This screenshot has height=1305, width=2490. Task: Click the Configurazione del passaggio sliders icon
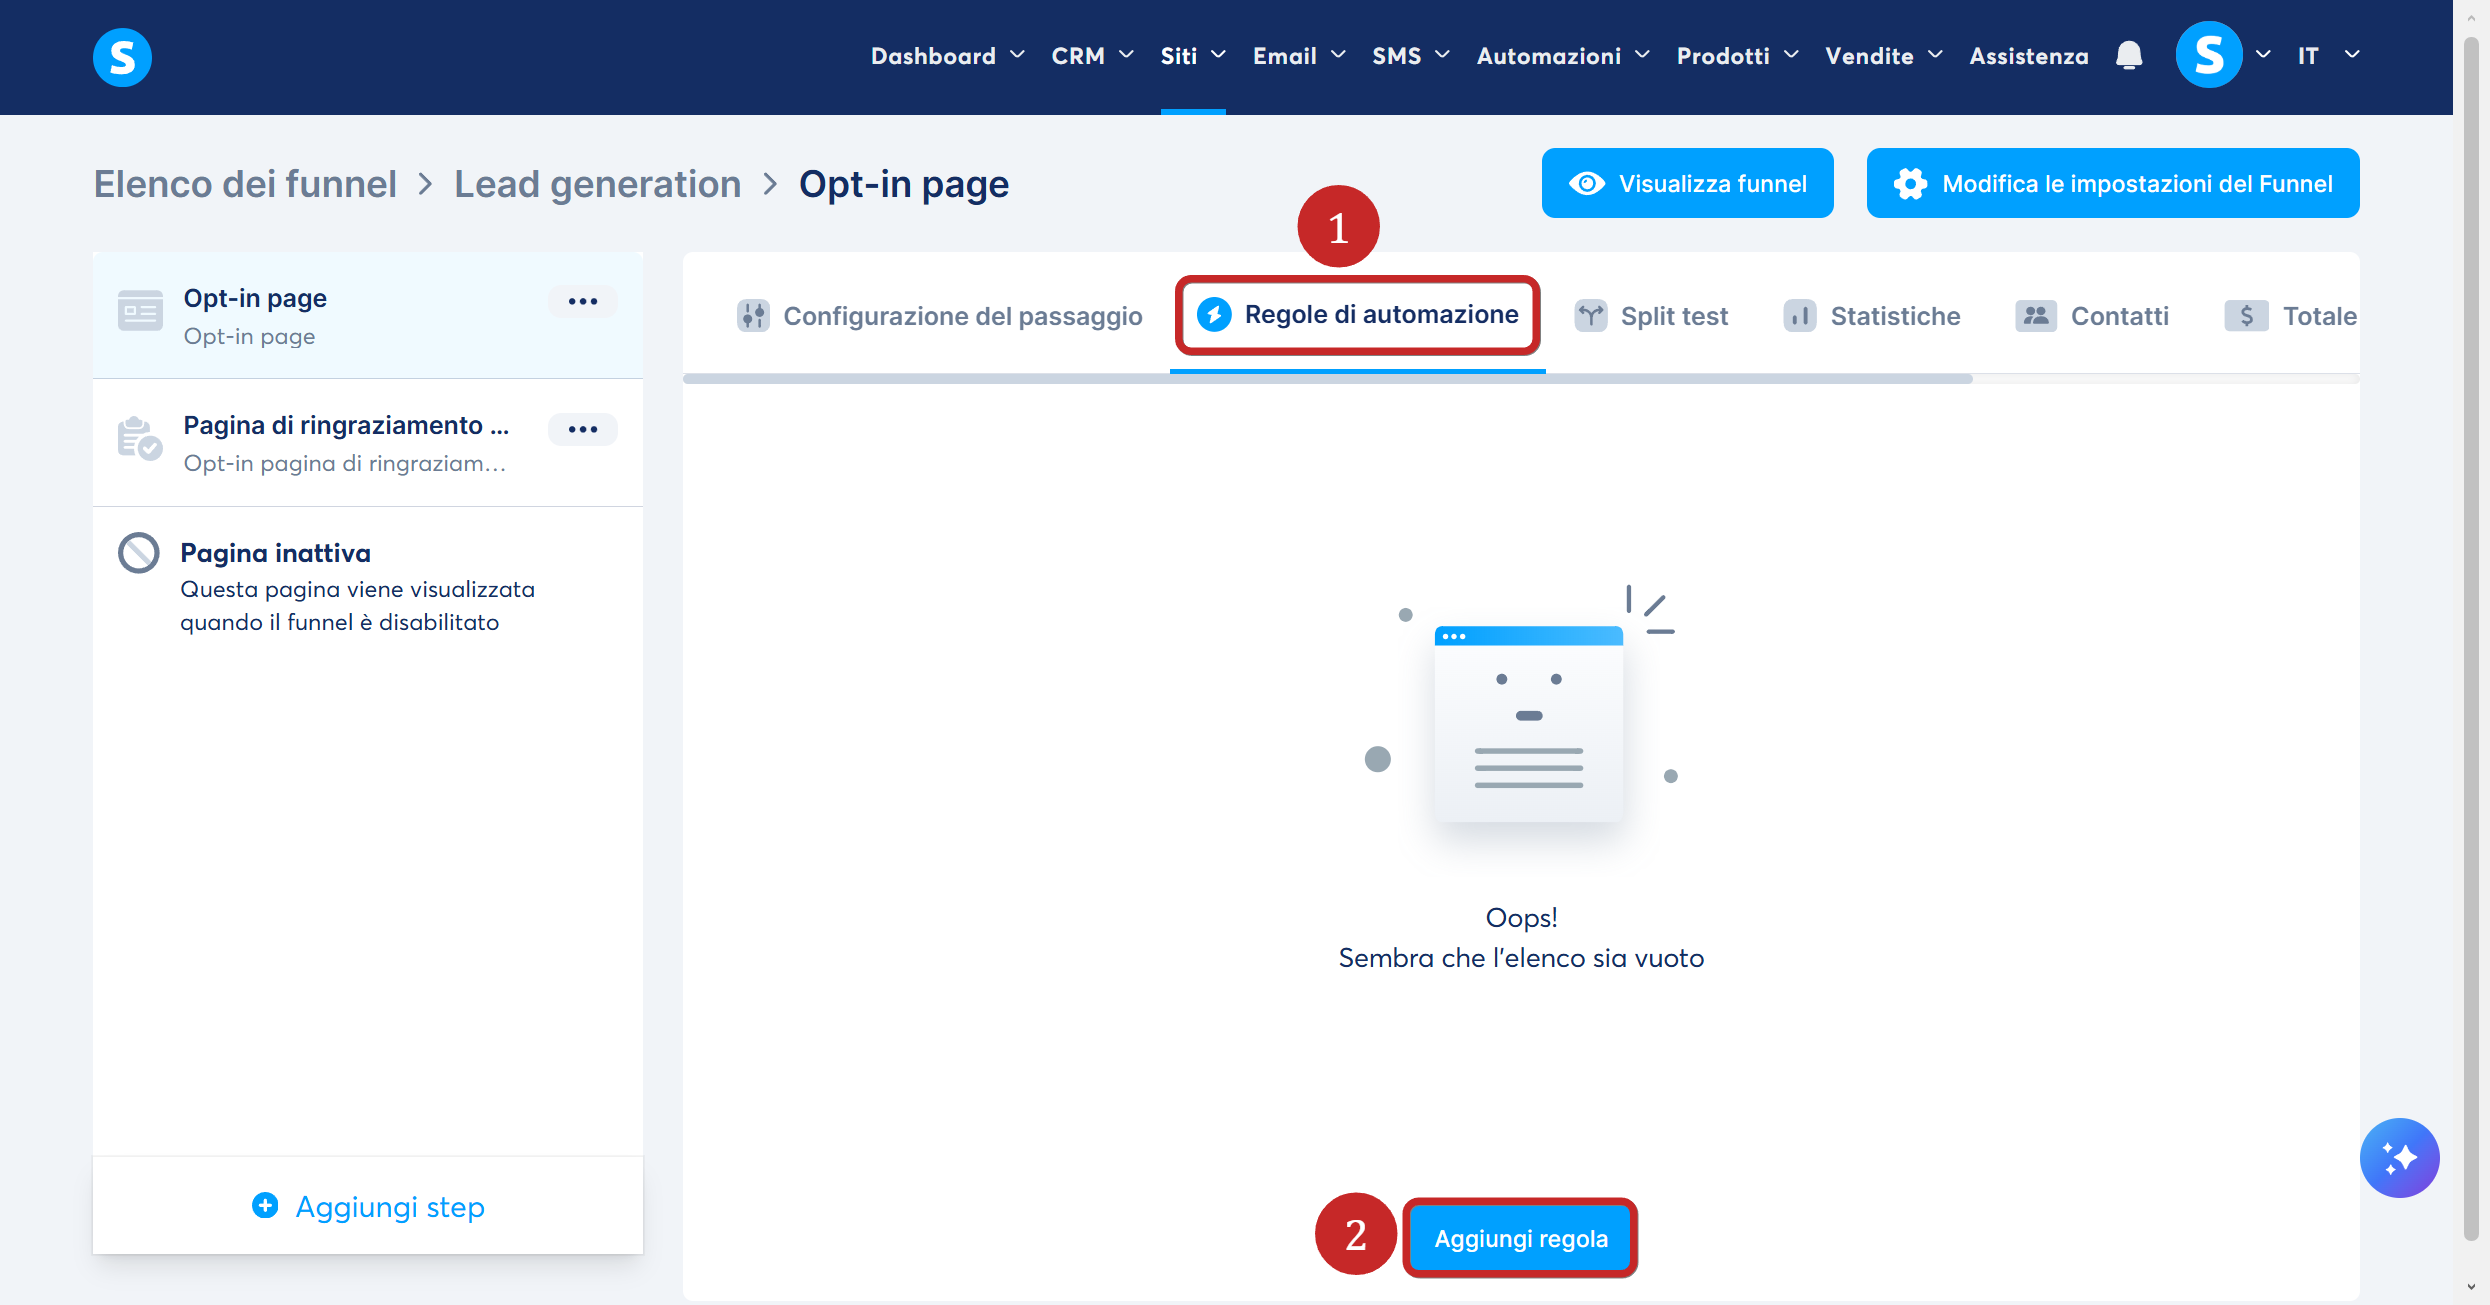pos(753,316)
